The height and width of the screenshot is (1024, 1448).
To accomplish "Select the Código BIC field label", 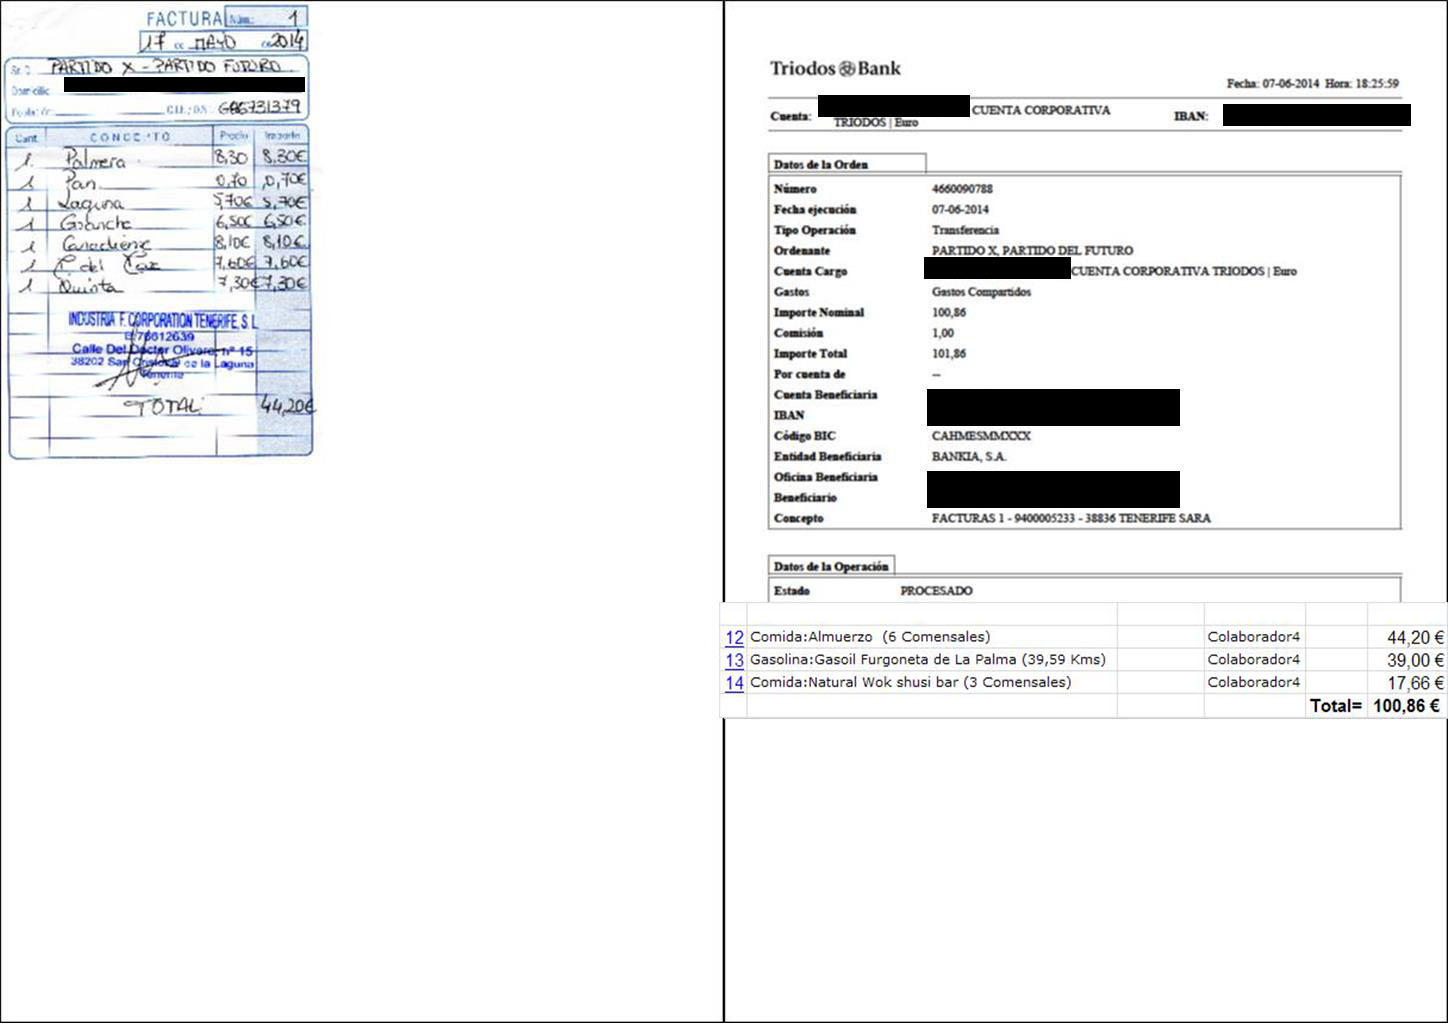I will (x=804, y=436).
